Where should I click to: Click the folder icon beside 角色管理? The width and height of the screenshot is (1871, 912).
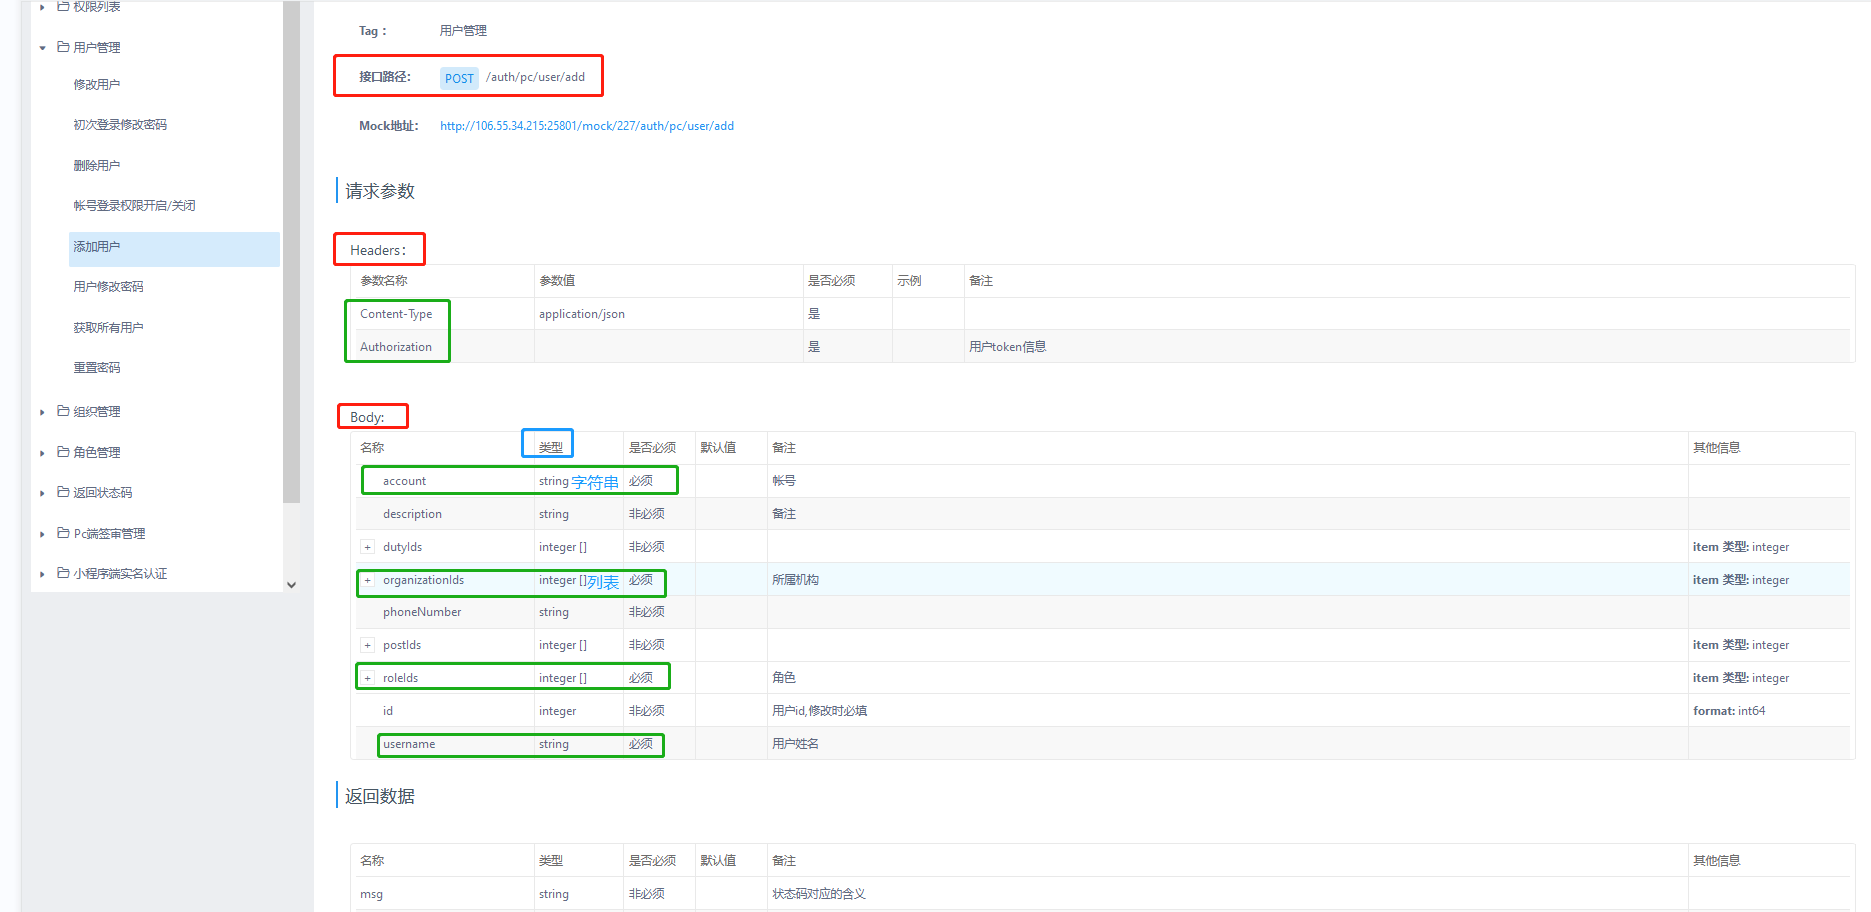(x=63, y=452)
